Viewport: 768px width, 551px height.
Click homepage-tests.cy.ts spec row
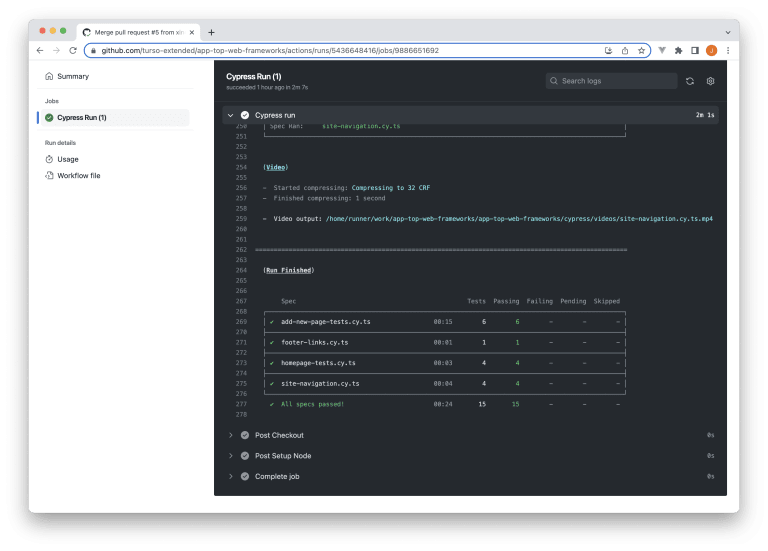click(445, 363)
